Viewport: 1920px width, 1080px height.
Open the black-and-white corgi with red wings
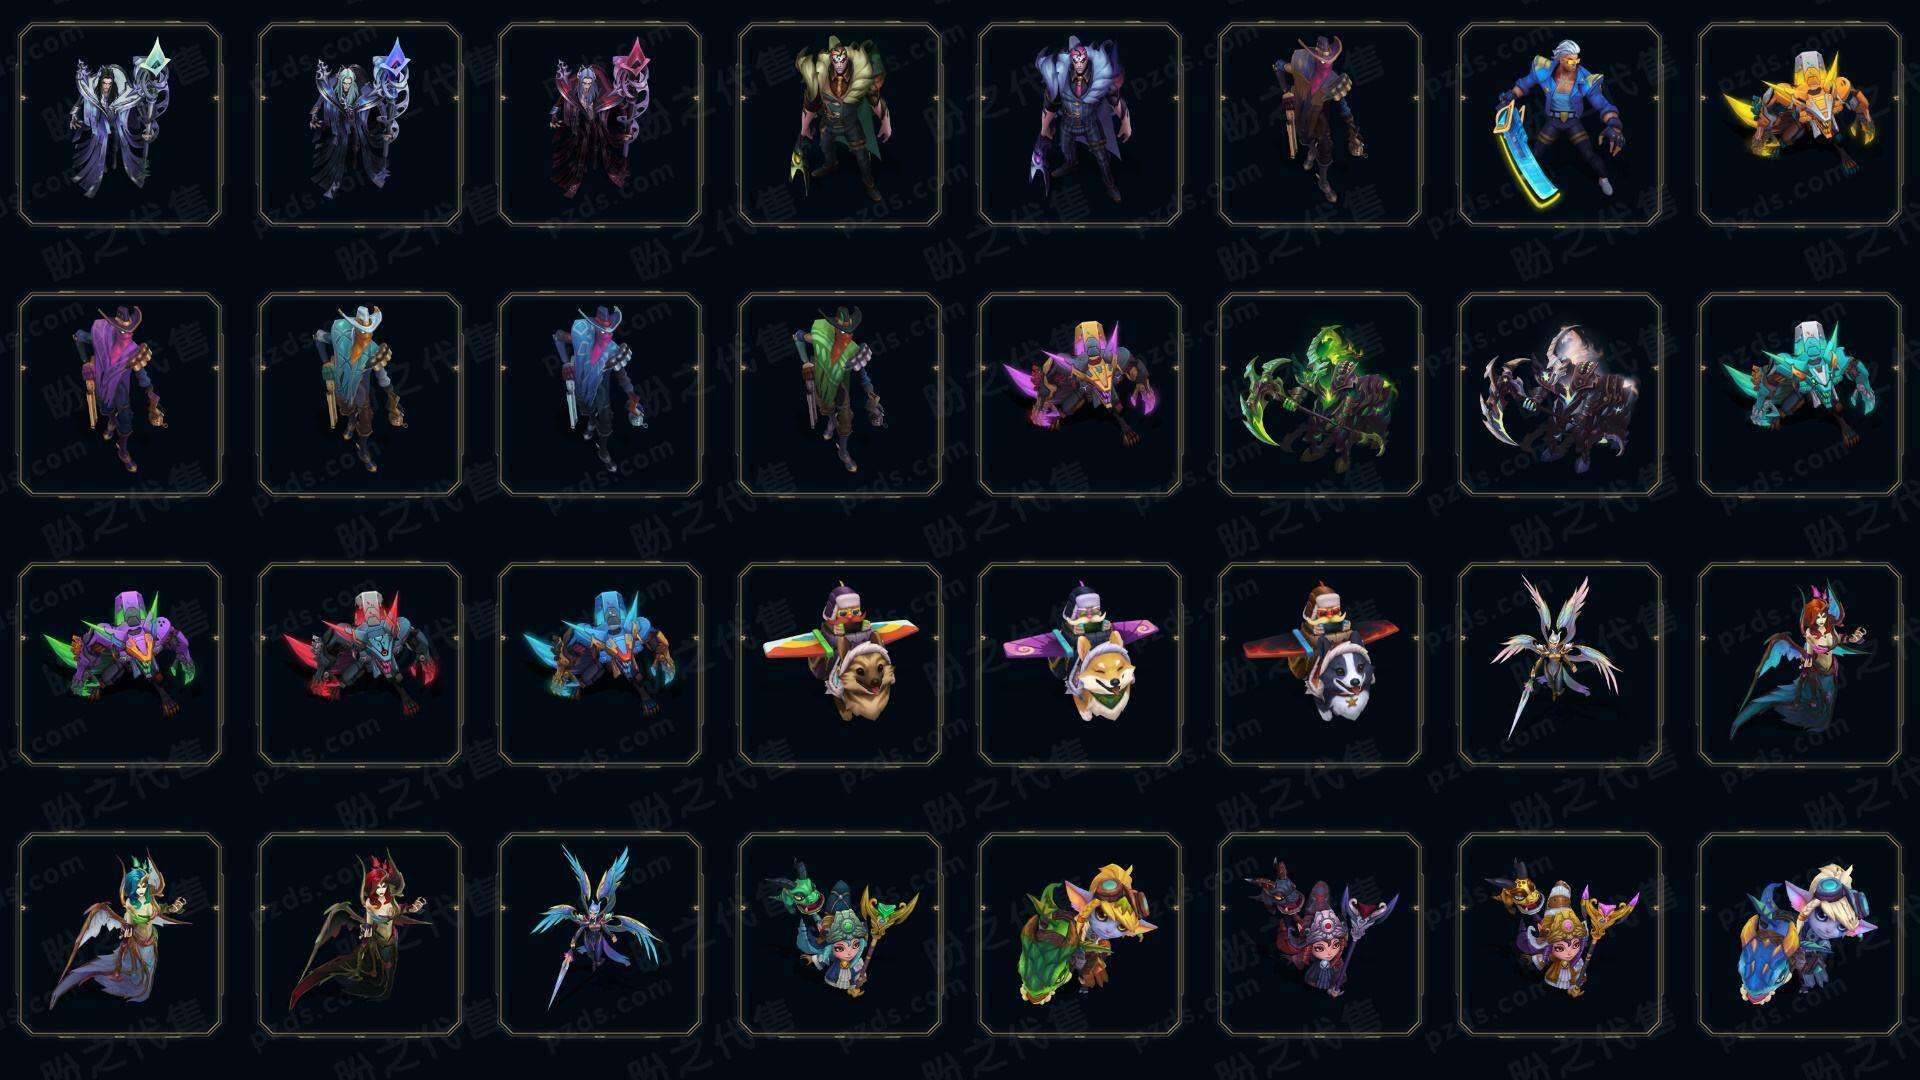point(1320,664)
